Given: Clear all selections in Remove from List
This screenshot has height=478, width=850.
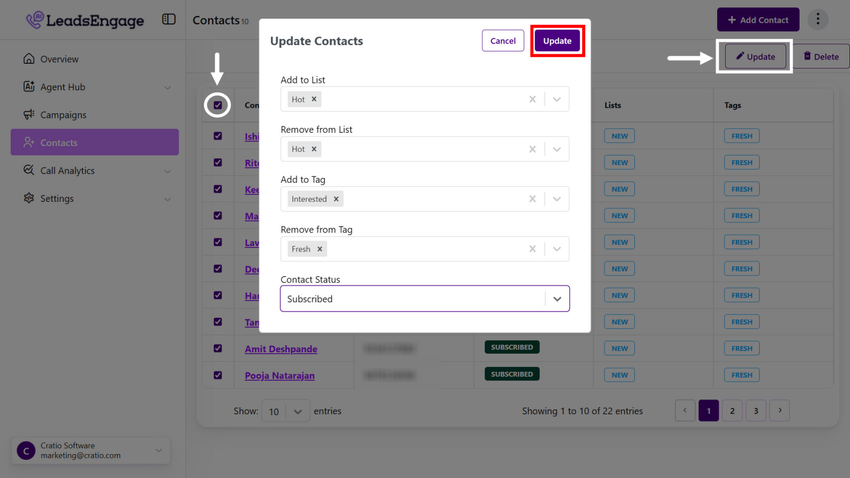Looking at the screenshot, I should 532,149.
